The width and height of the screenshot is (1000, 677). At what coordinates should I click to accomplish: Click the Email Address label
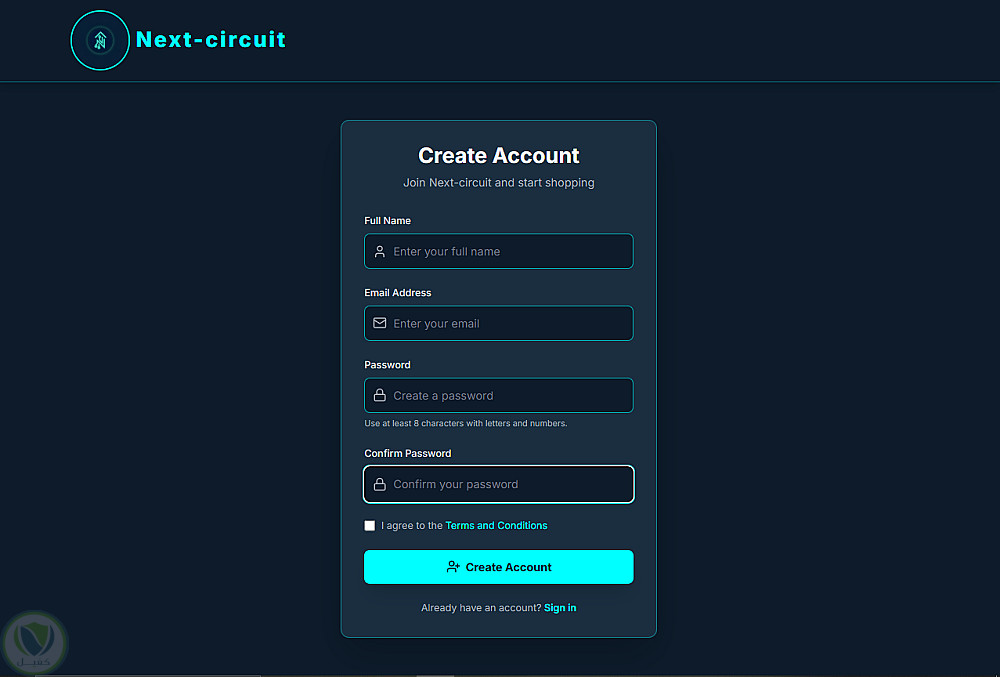(398, 293)
